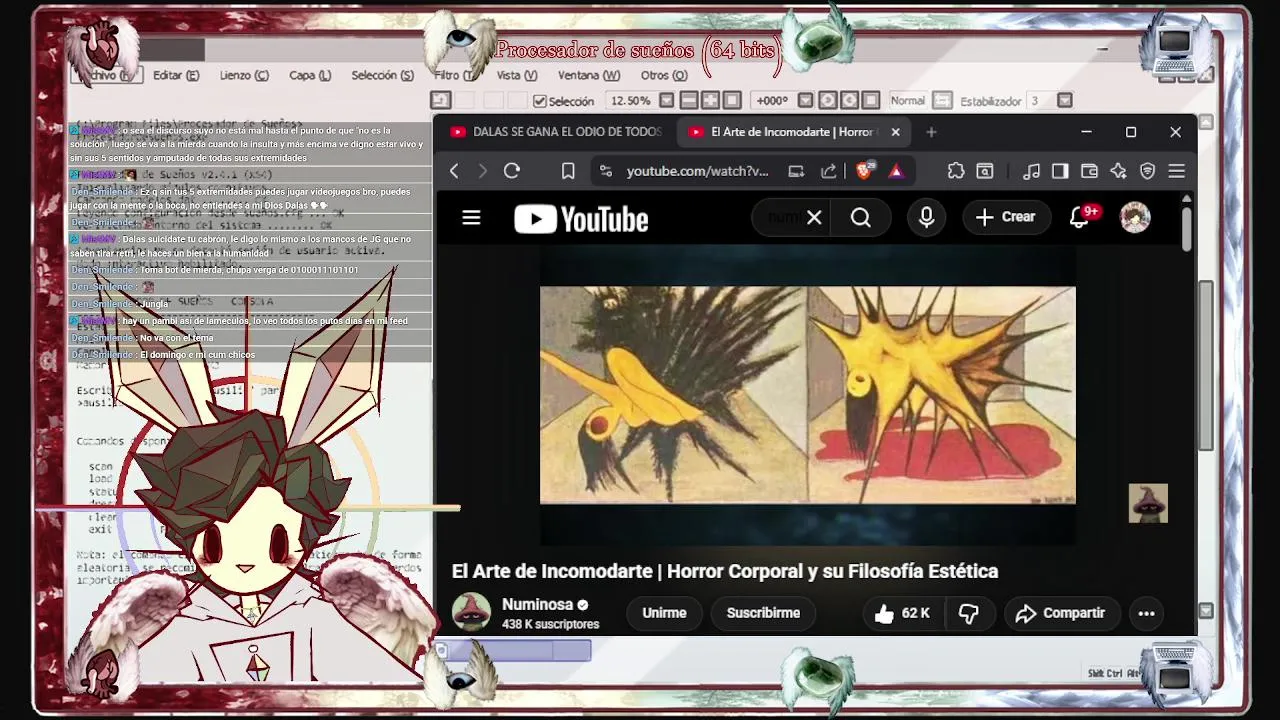Click the Crear button

click(1005, 217)
